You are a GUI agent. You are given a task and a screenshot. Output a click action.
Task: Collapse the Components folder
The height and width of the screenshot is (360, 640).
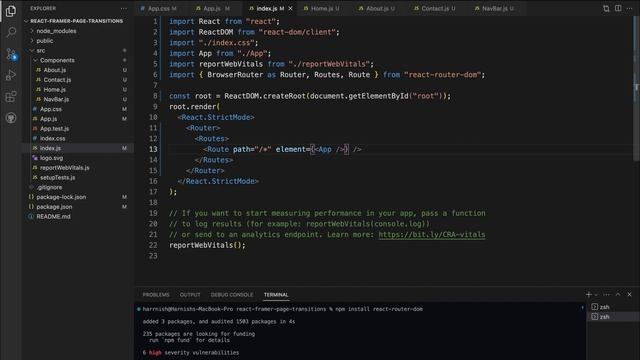57,60
